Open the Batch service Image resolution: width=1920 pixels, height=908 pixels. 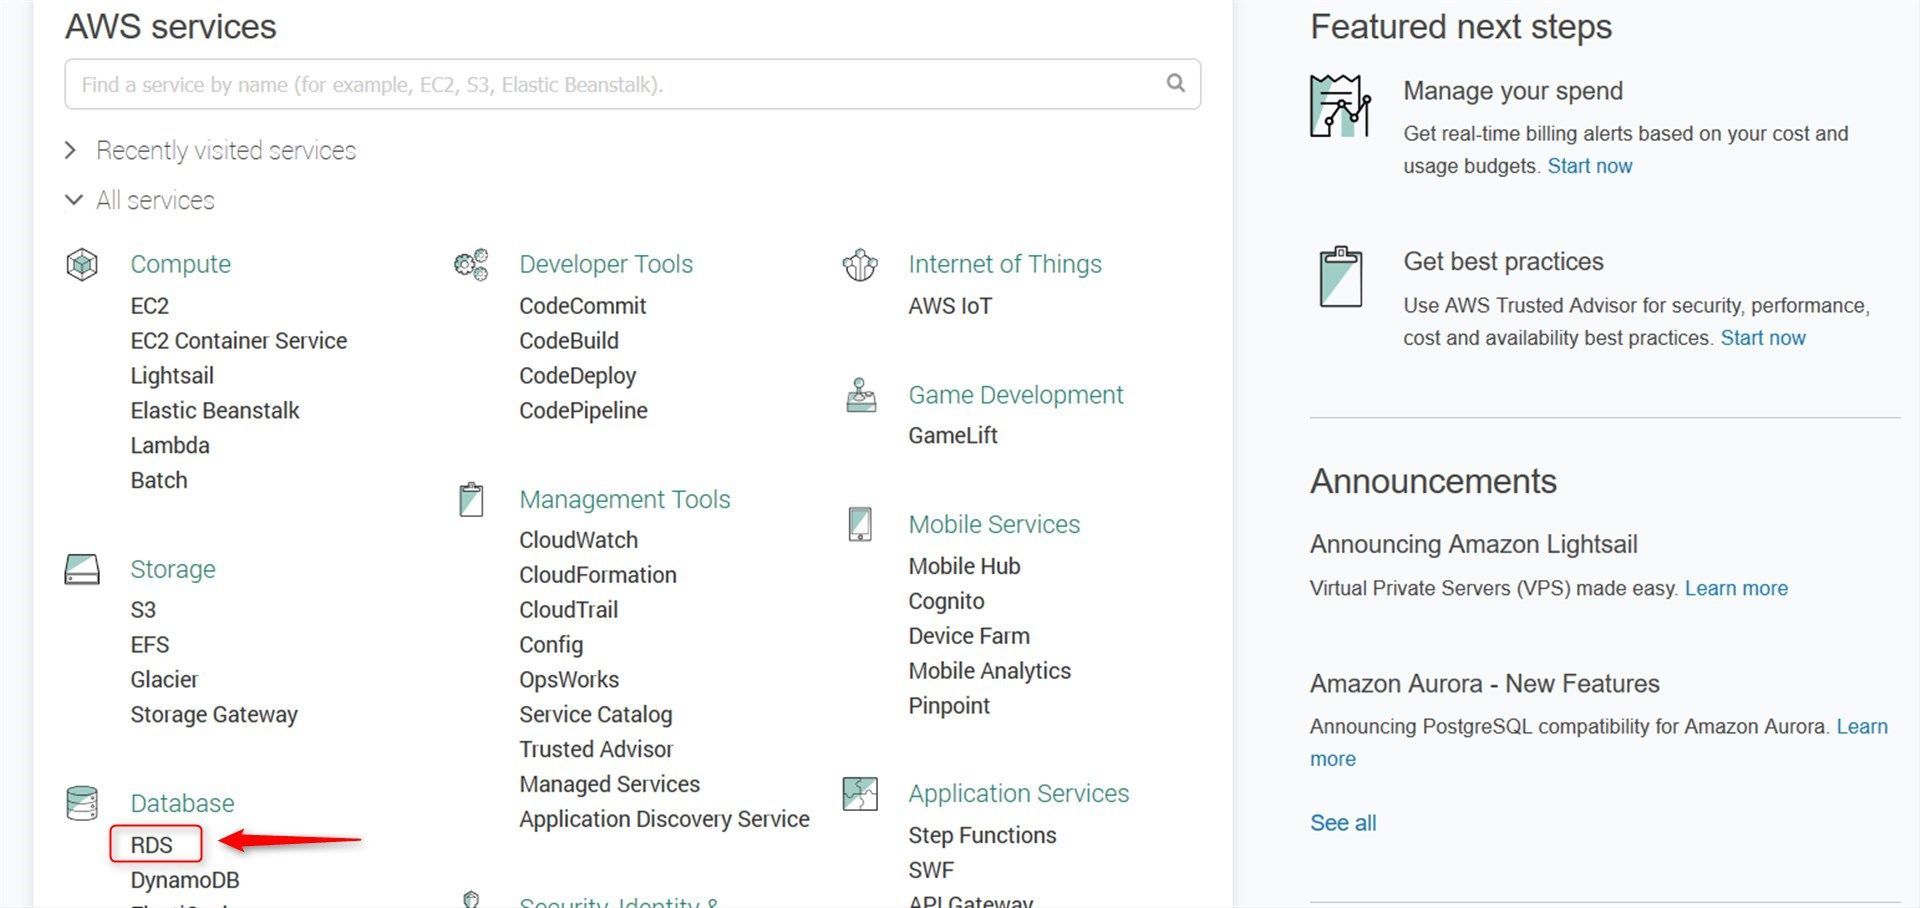[159, 481]
